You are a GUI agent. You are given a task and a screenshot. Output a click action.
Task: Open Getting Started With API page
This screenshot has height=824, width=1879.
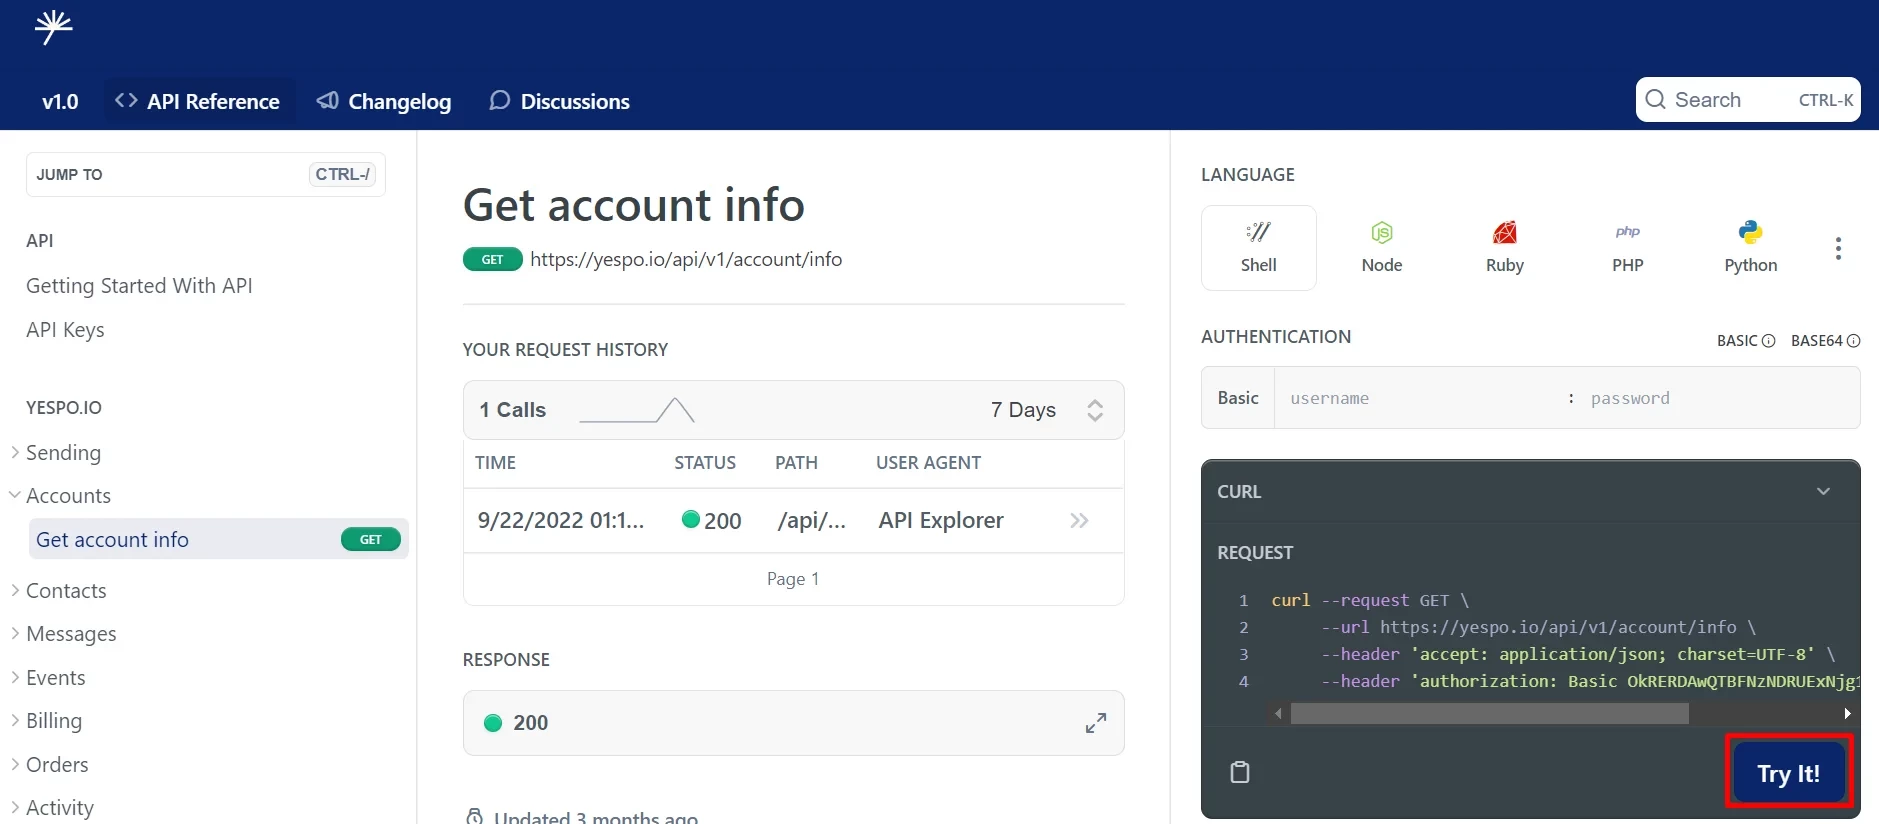(139, 286)
